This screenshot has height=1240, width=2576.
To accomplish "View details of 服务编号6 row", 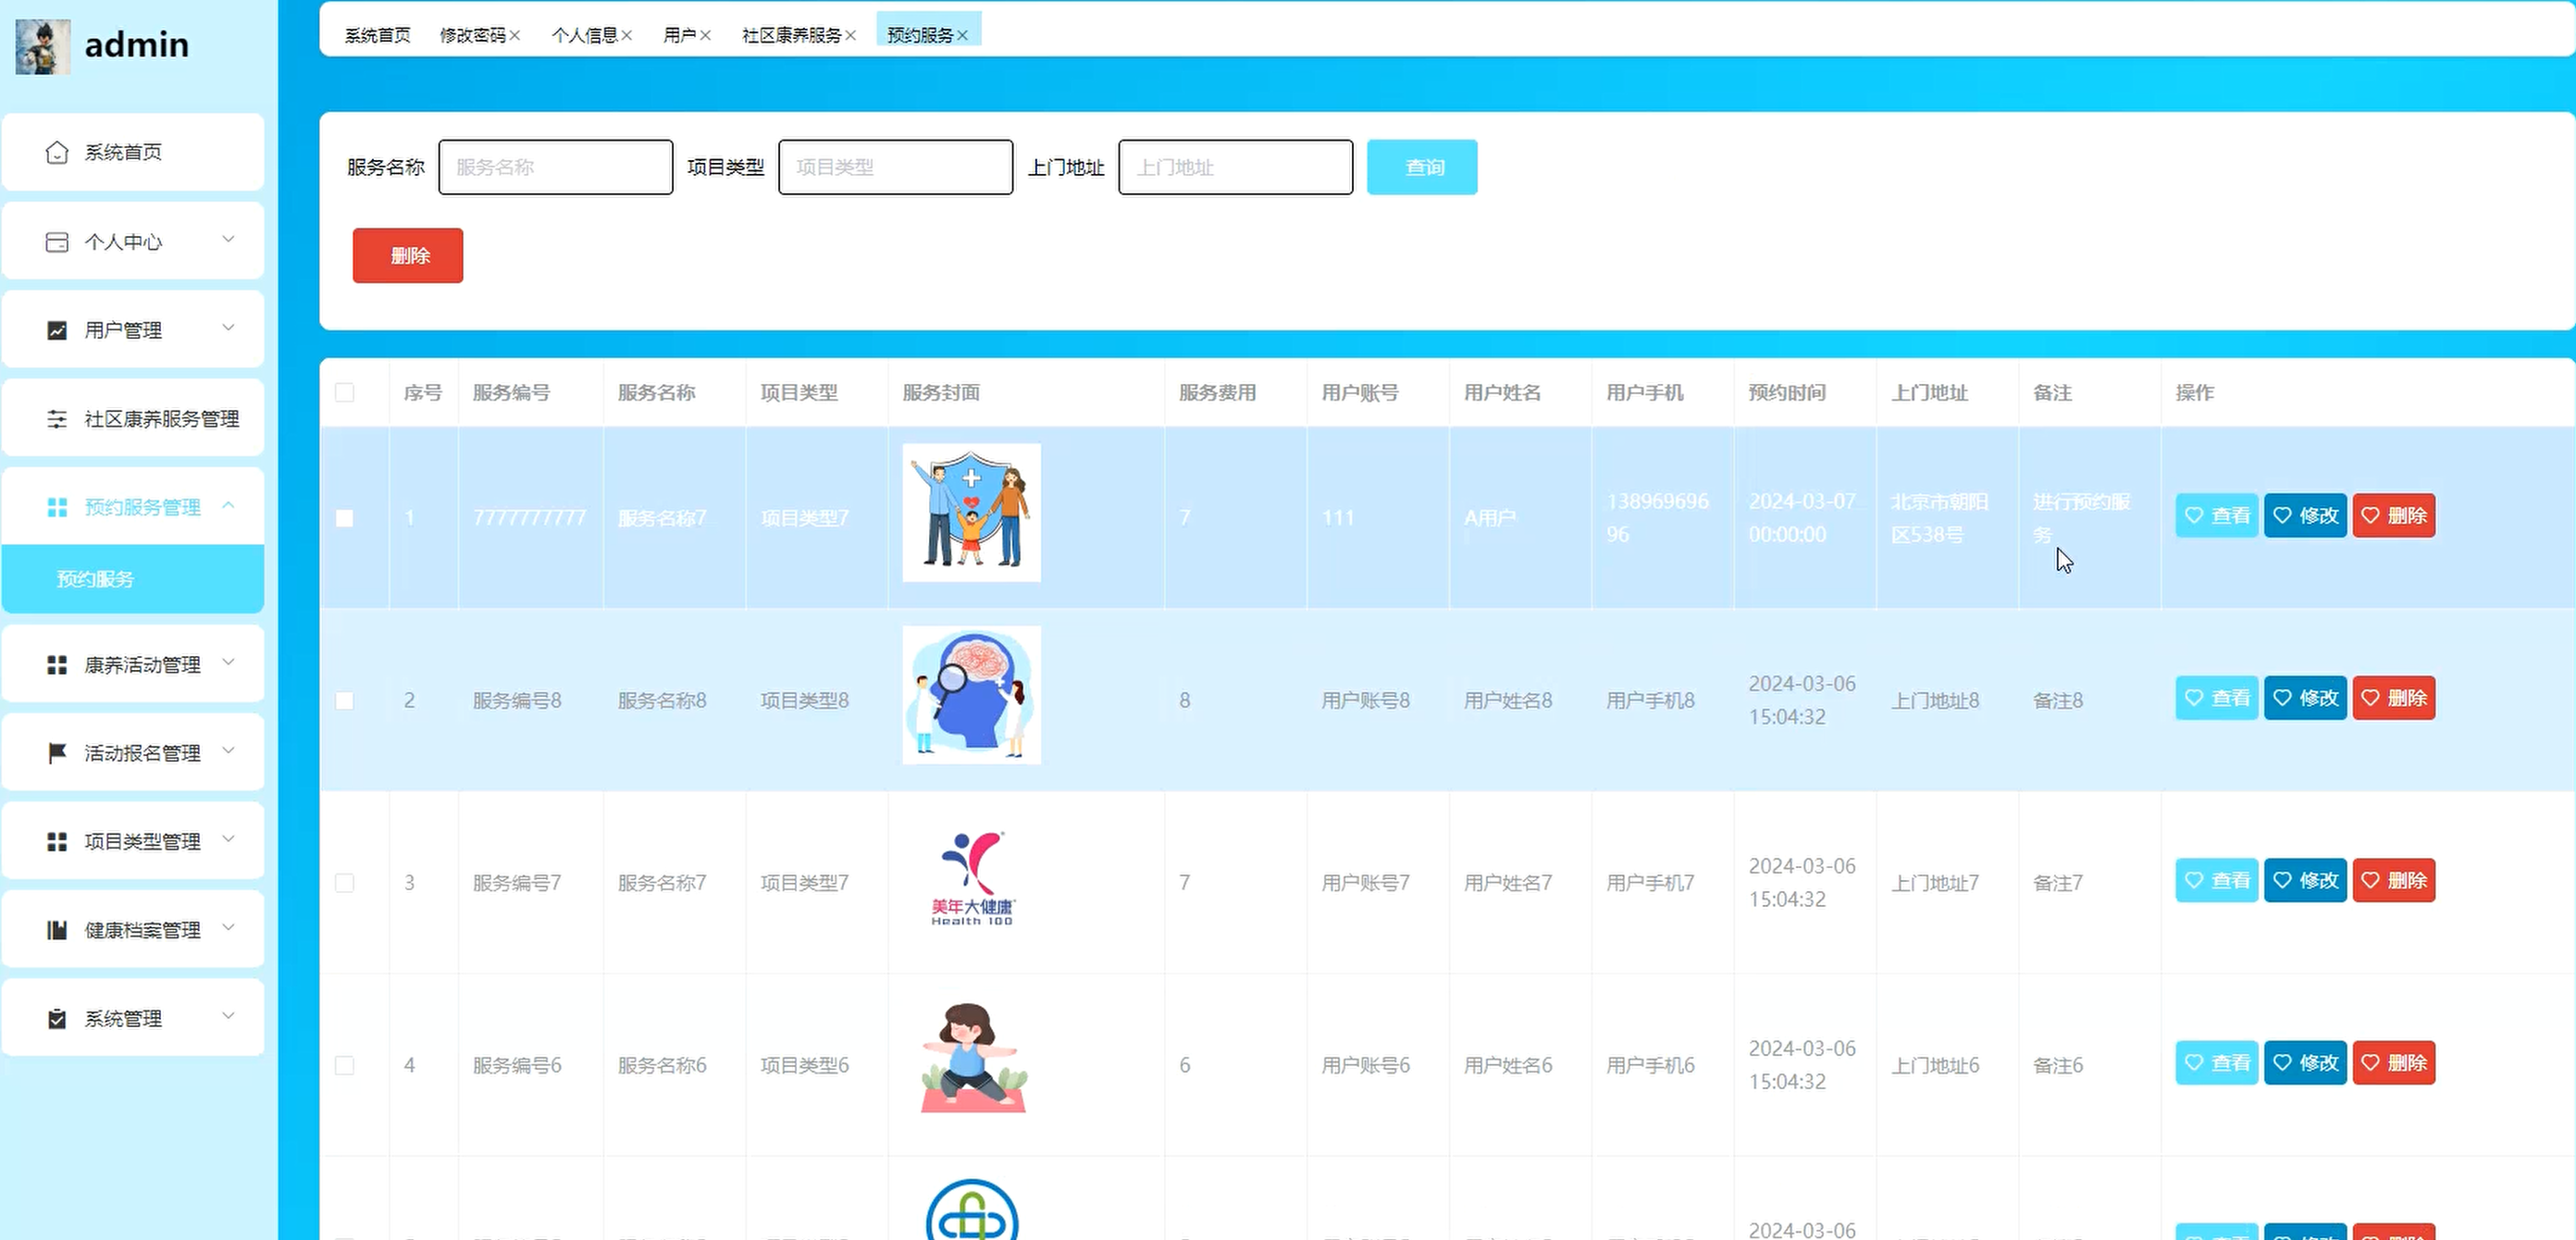I will [2216, 1062].
